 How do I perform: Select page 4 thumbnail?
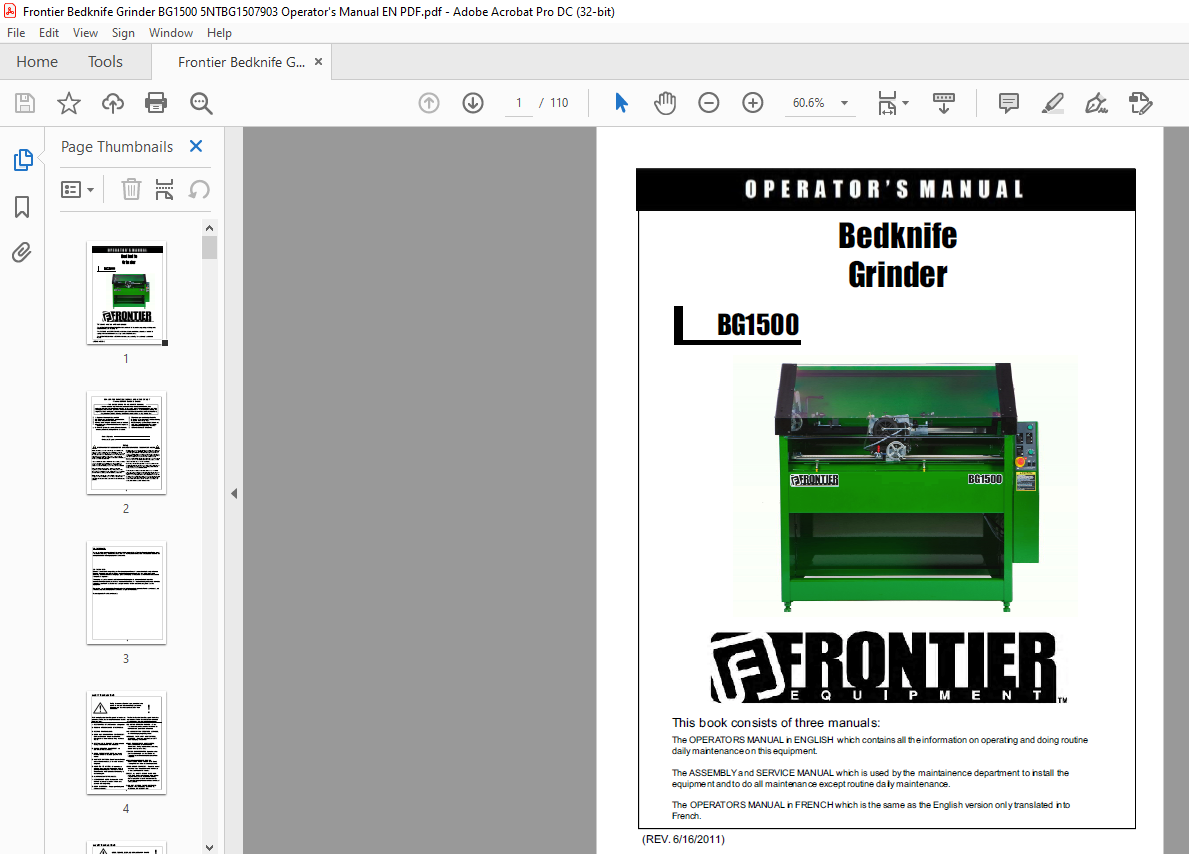(x=127, y=743)
